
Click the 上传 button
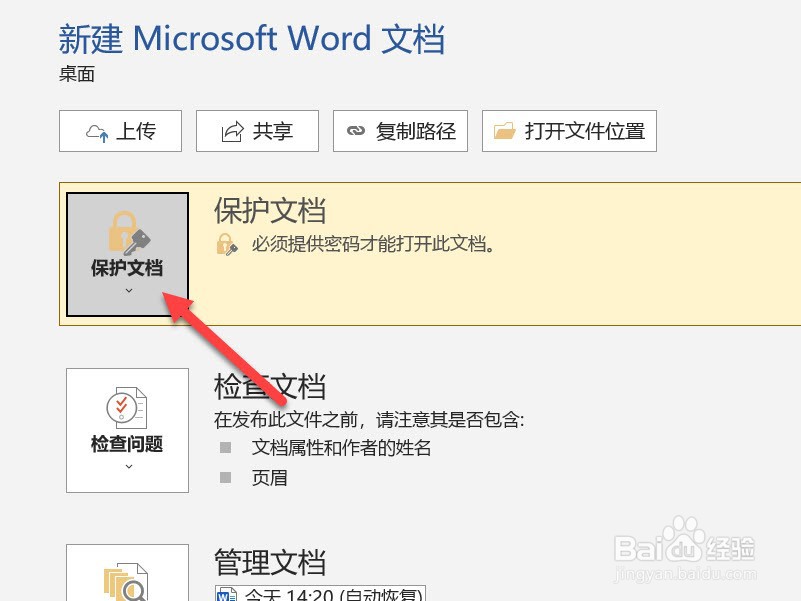(120, 130)
